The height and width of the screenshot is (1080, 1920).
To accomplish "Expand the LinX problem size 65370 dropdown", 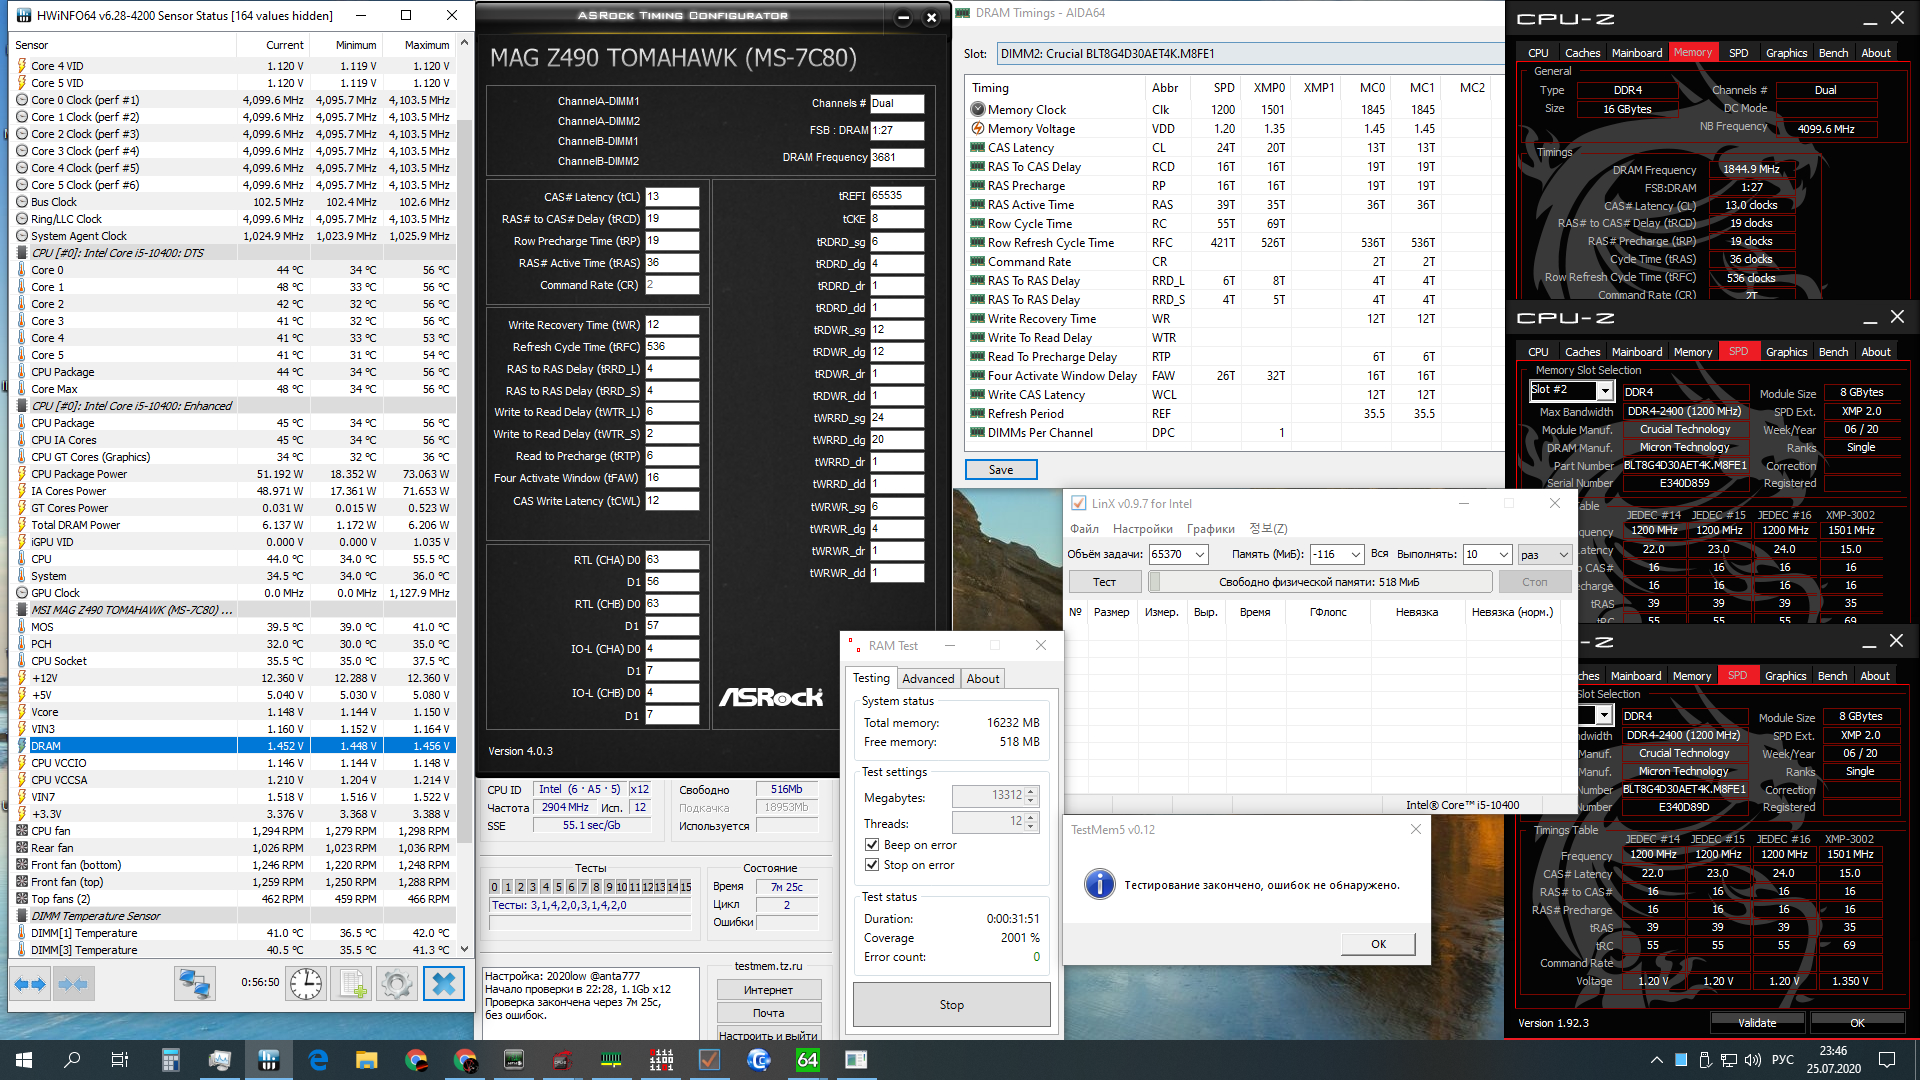I will (1200, 554).
